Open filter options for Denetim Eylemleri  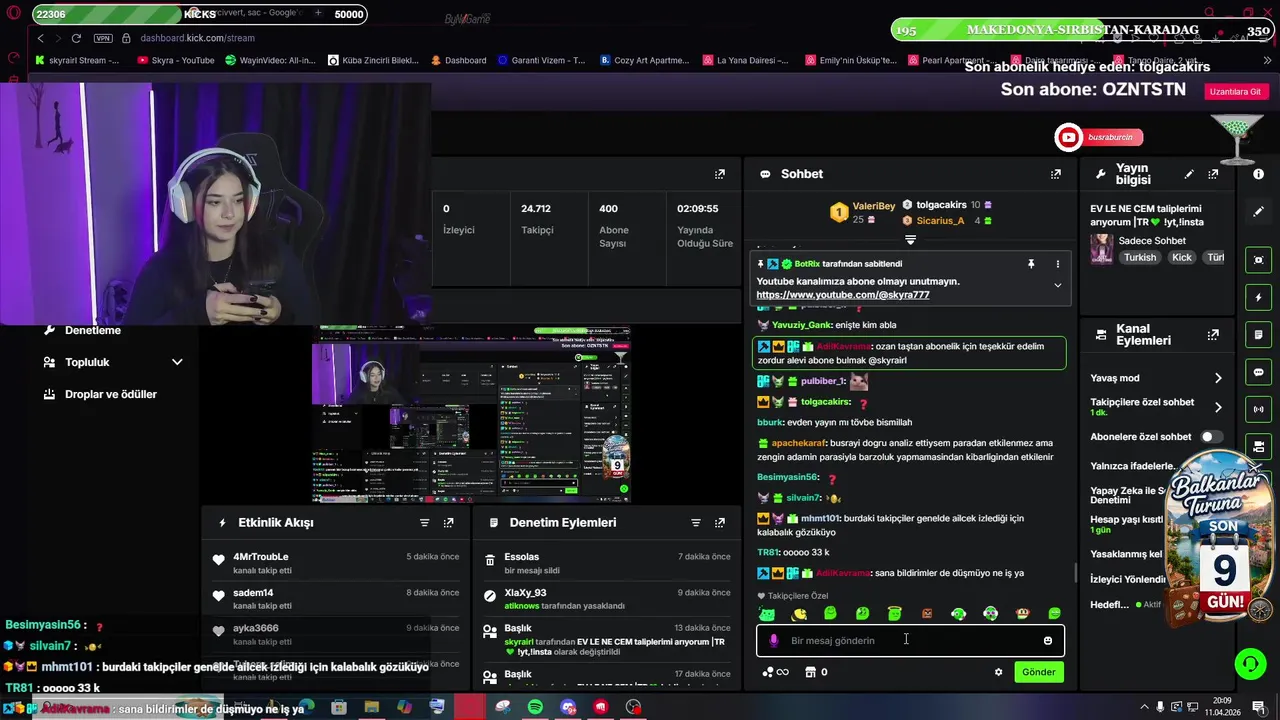(696, 523)
